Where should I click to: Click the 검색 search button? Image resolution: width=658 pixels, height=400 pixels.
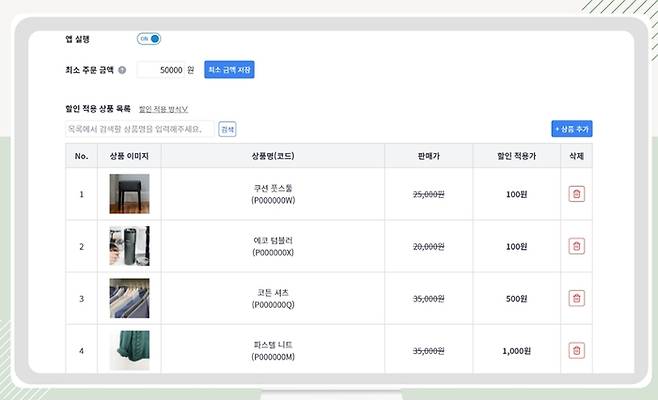point(227,129)
